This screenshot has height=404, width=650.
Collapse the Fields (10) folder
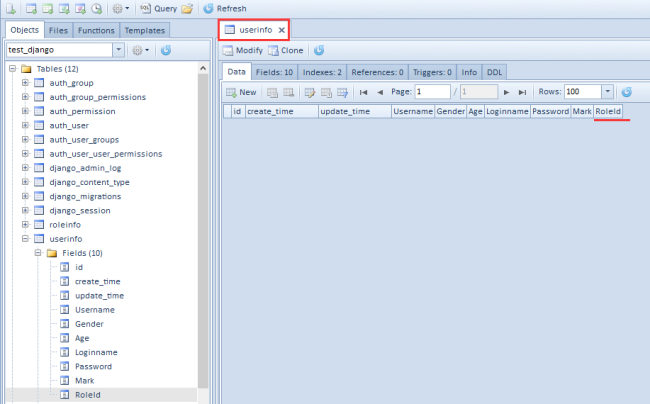38,252
